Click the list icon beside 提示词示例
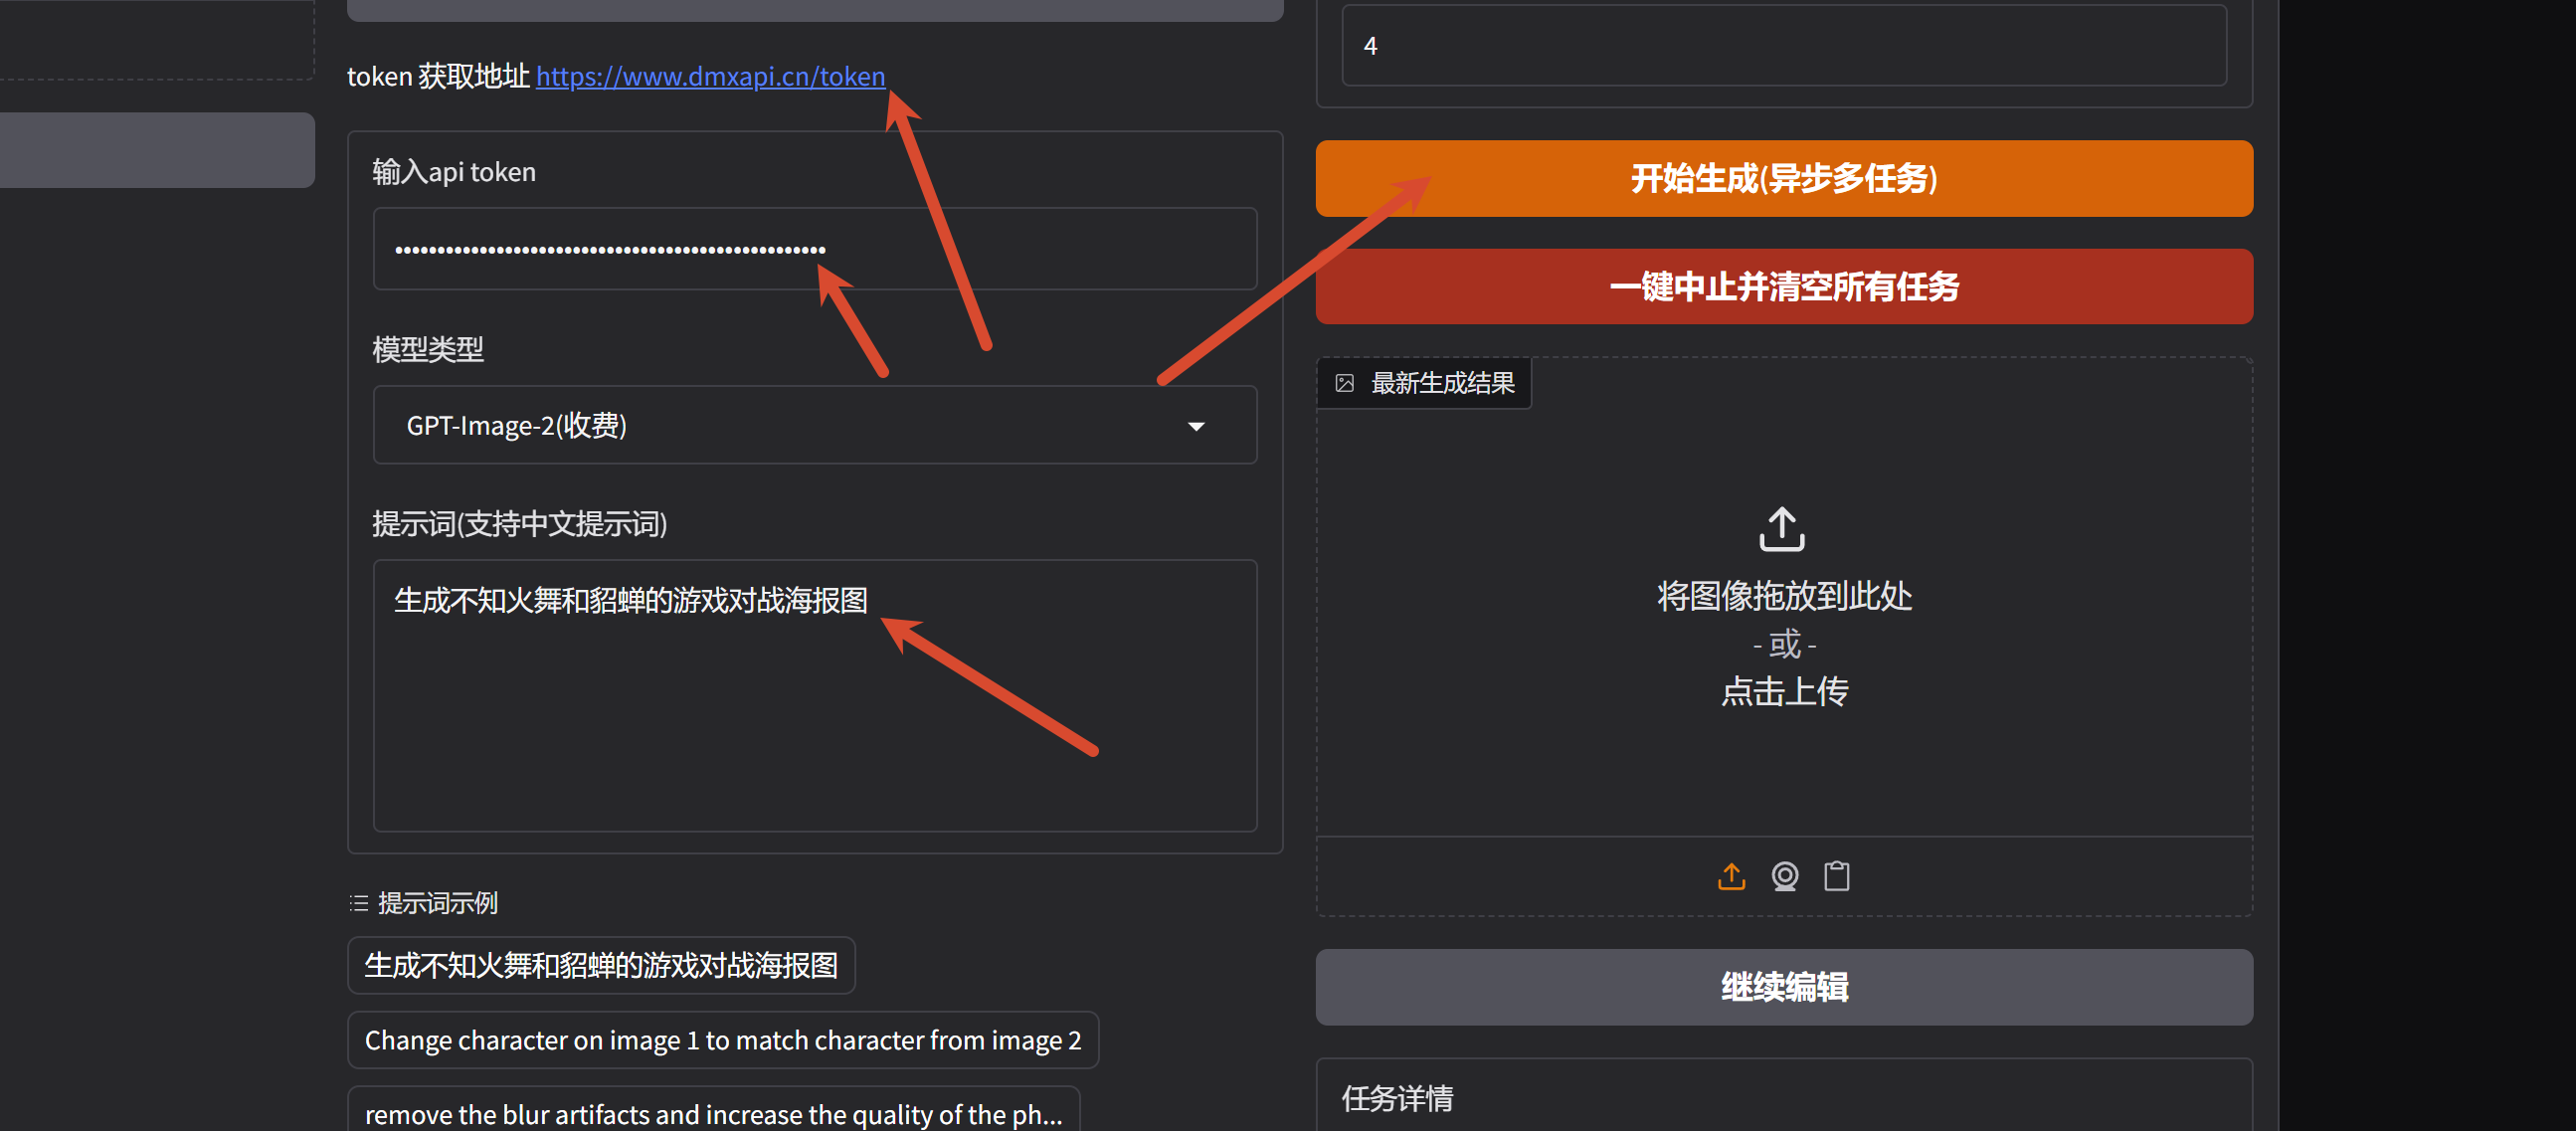The width and height of the screenshot is (2576, 1131). pyautogui.click(x=357, y=903)
